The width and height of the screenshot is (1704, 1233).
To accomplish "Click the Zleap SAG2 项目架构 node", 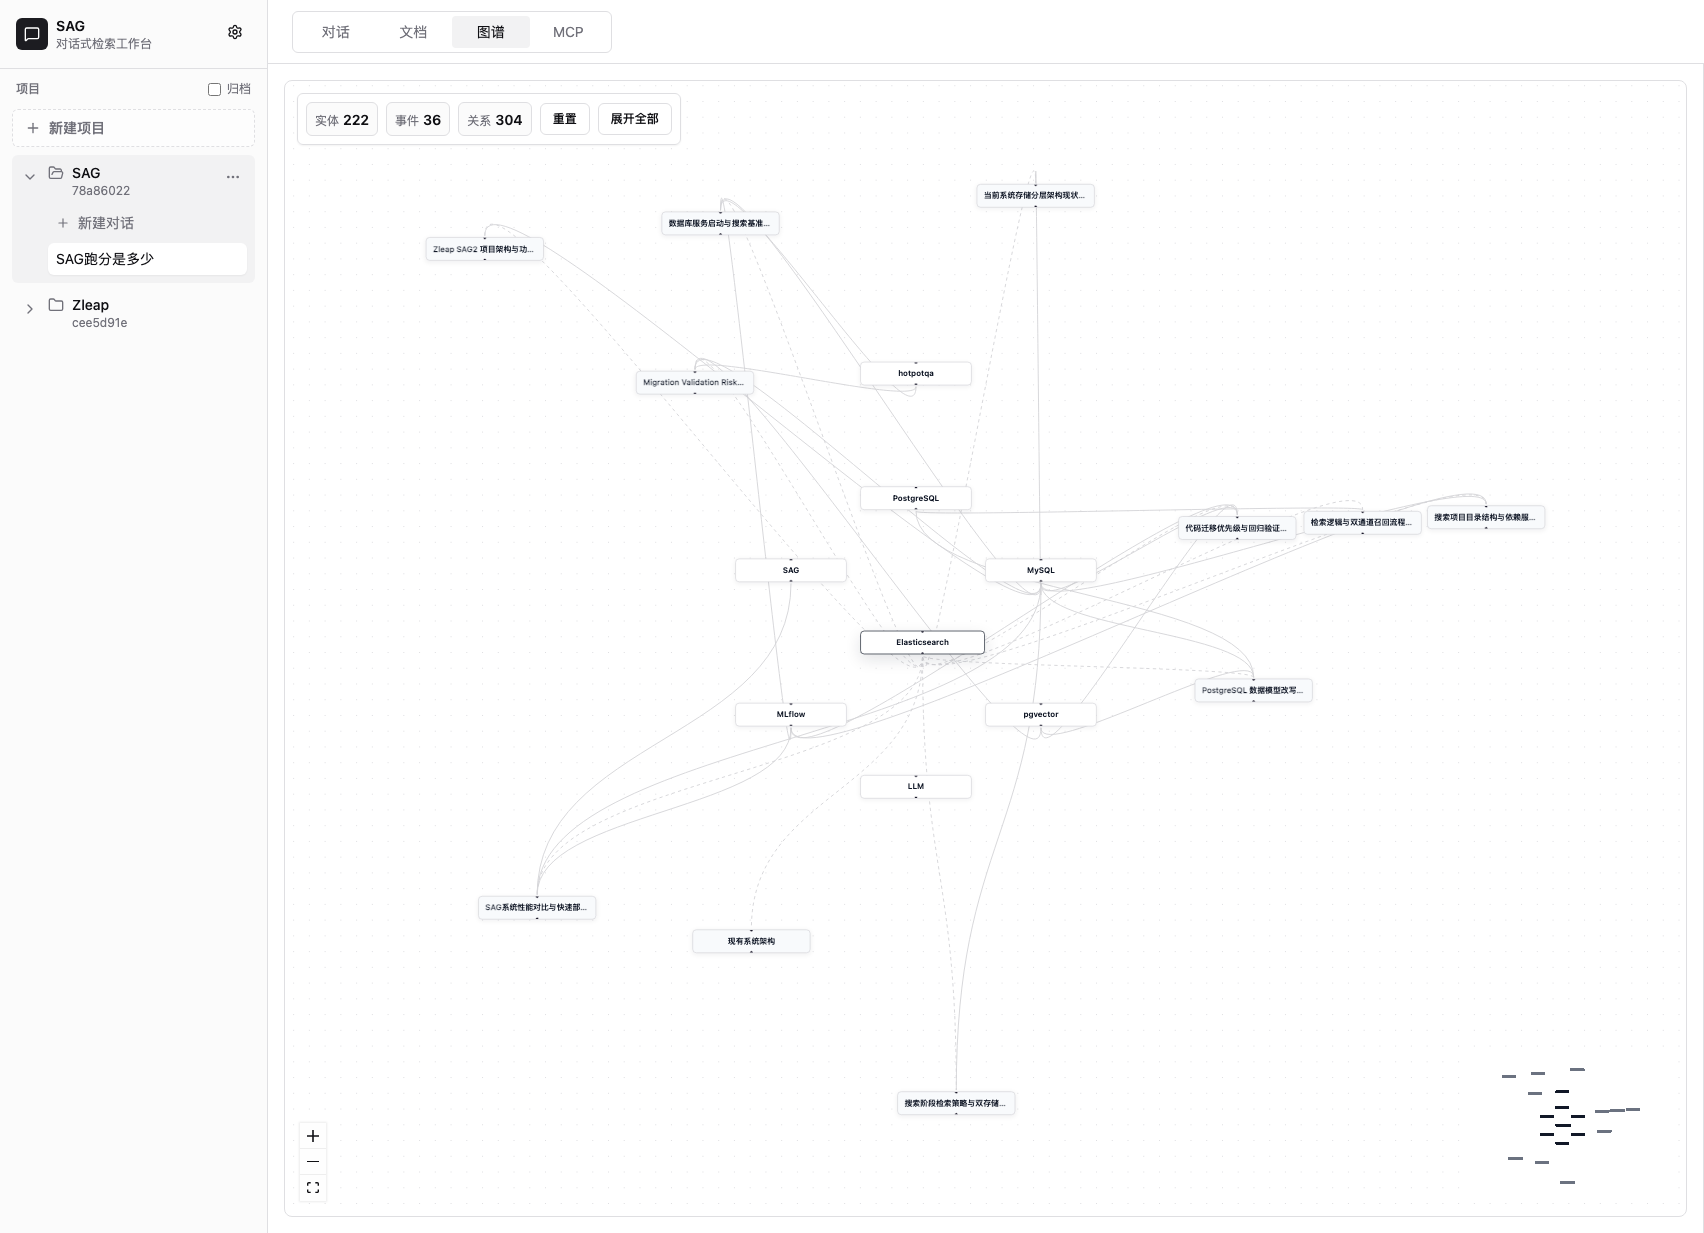I will click(x=485, y=249).
